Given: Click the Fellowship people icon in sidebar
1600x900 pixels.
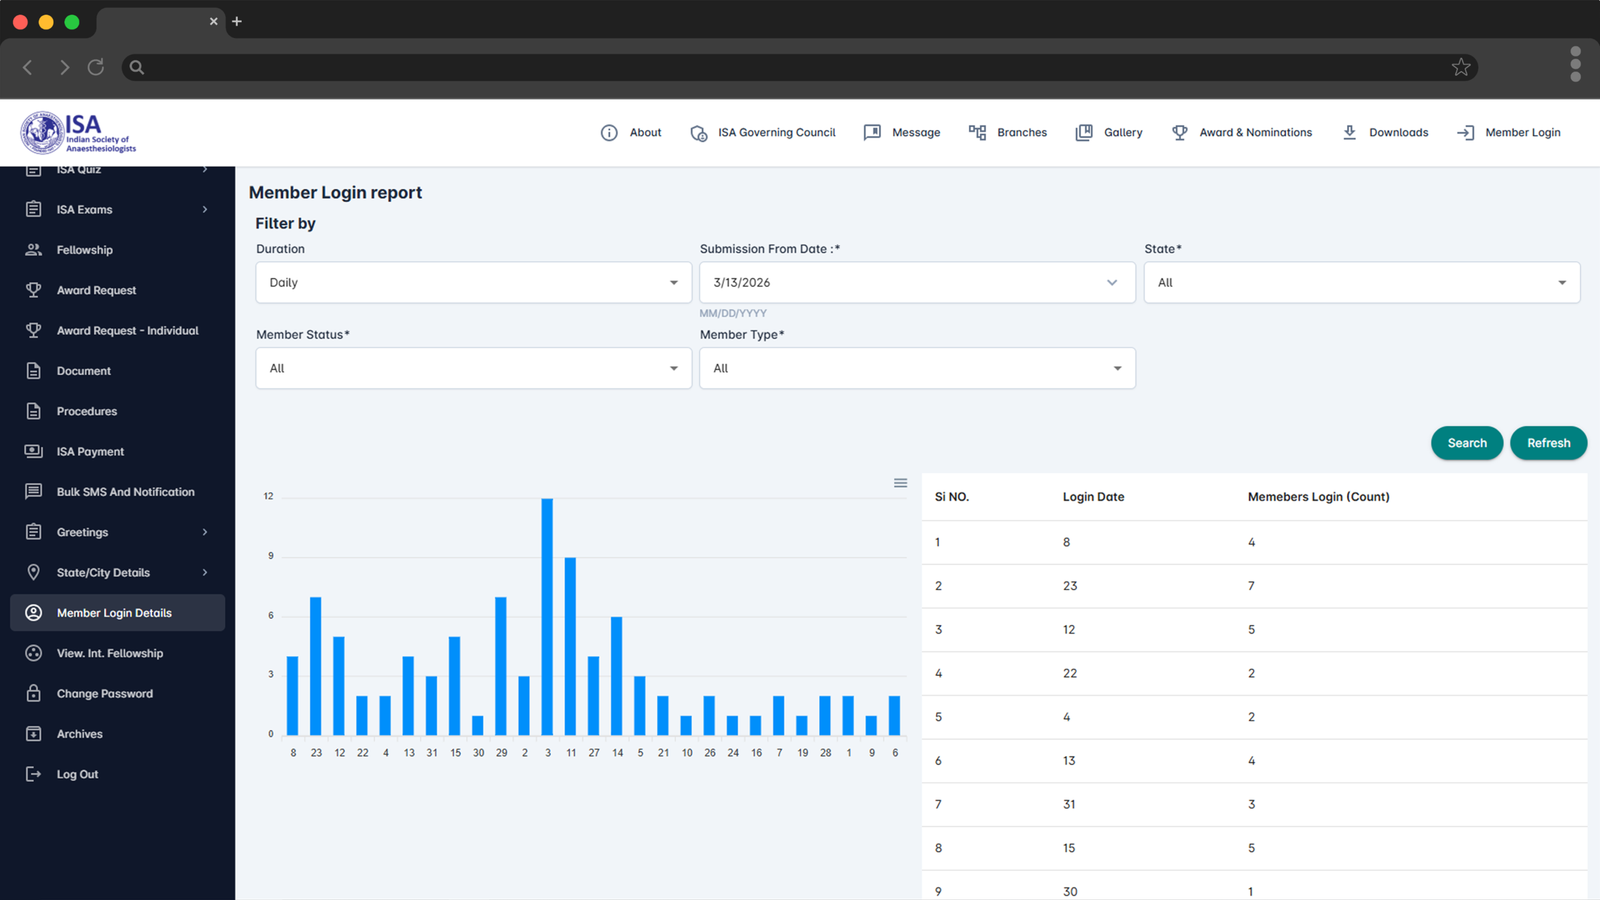Looking at the screenshot, I should click(33, 250).
